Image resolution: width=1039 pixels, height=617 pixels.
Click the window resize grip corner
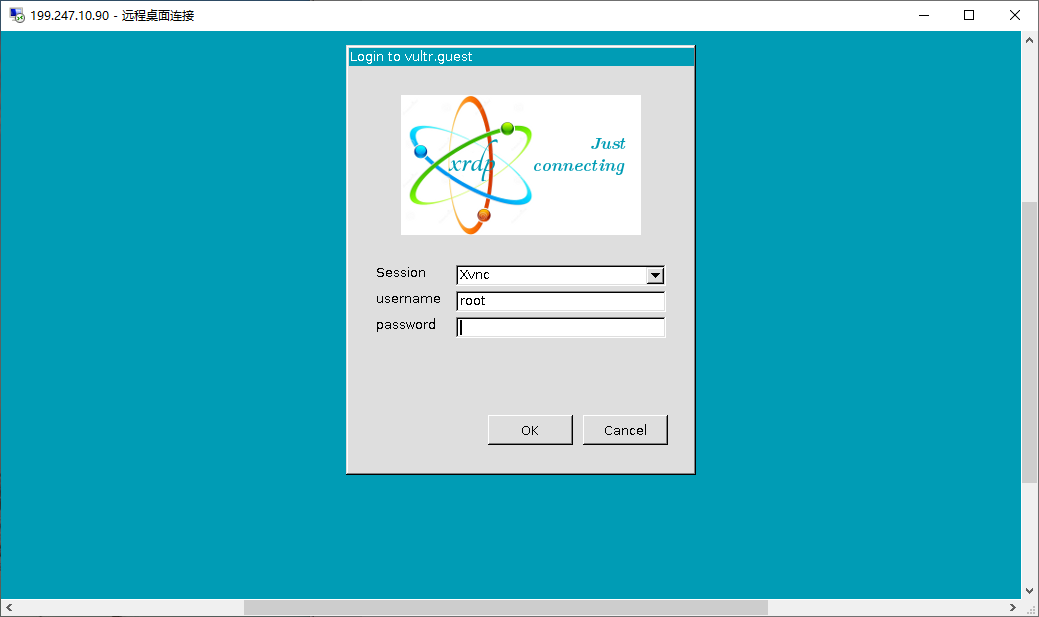pyautogui.click(x=1030, y=608)
